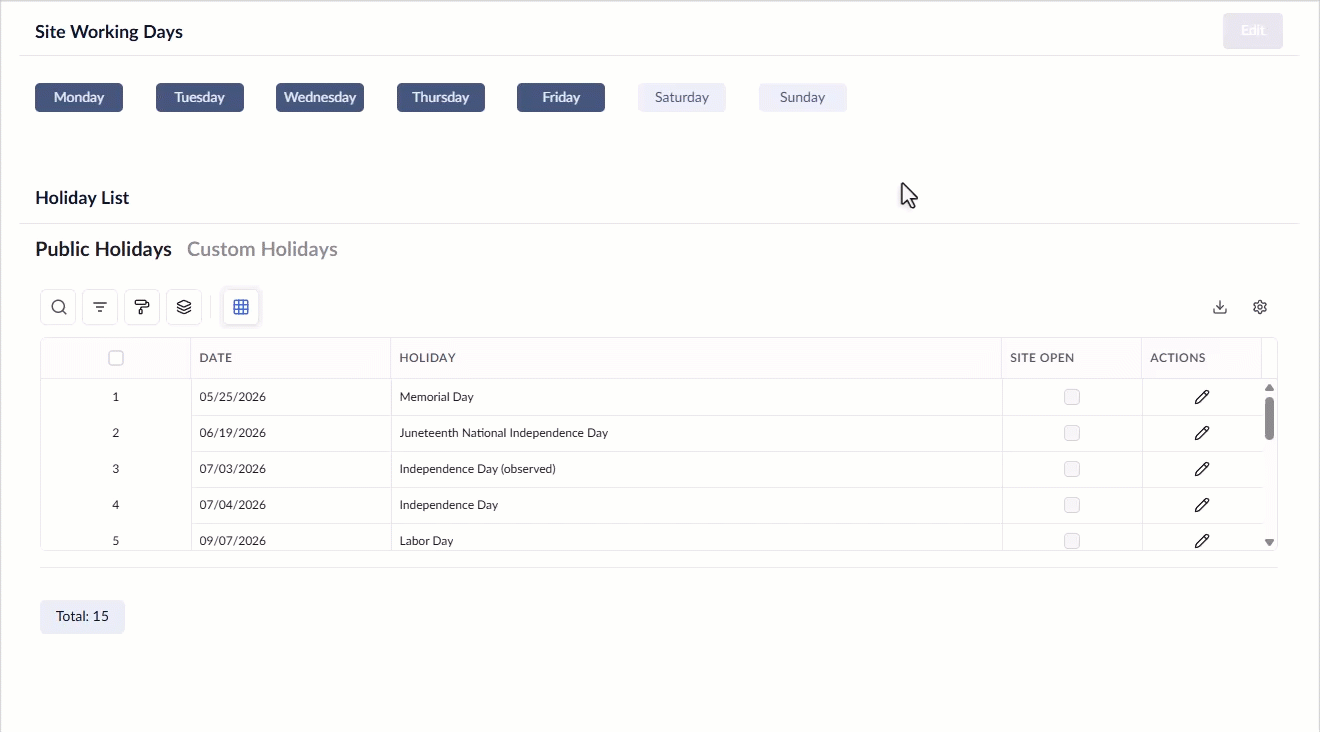This screenshot has height=732, width=1320.
Task: Click row number 1
Action: point(116,397)
